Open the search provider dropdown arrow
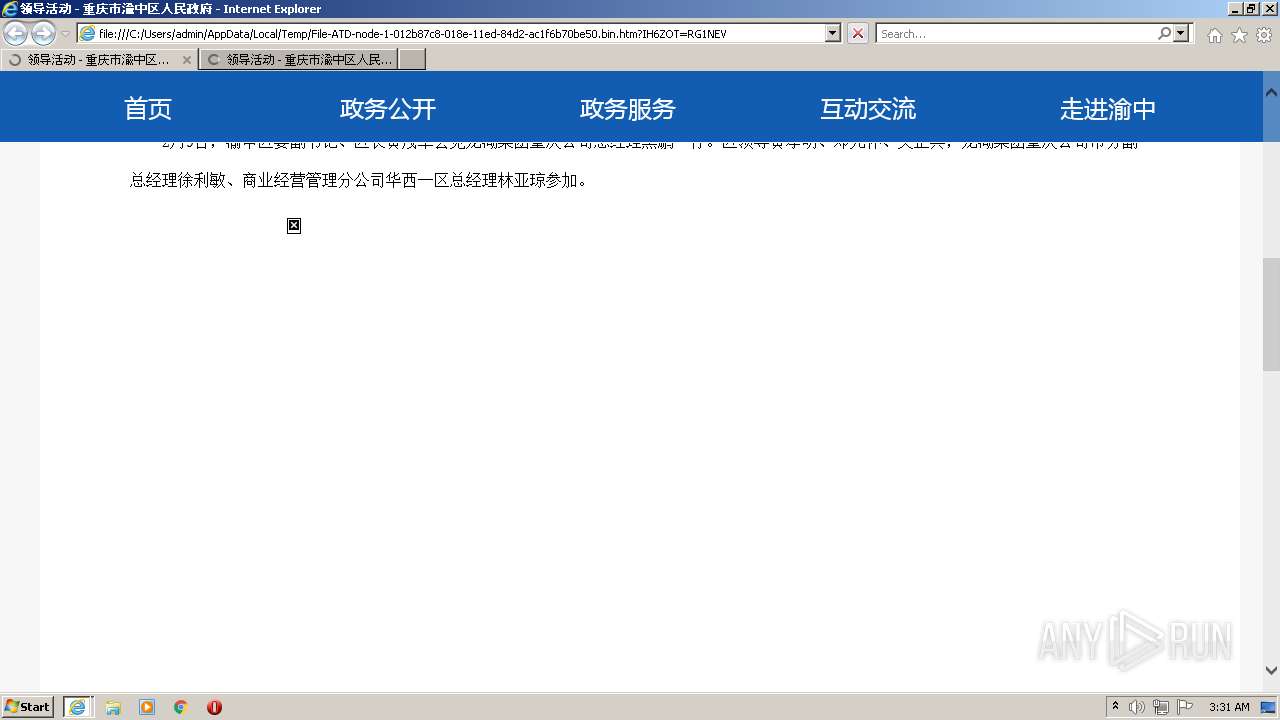 (x=1183, y=33)
